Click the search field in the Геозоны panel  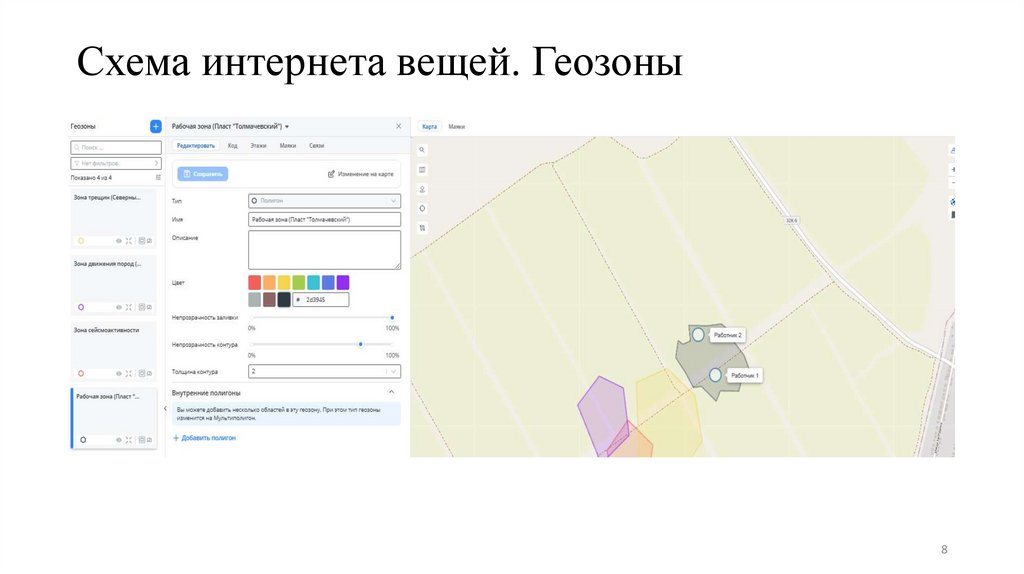click(116, 148)
